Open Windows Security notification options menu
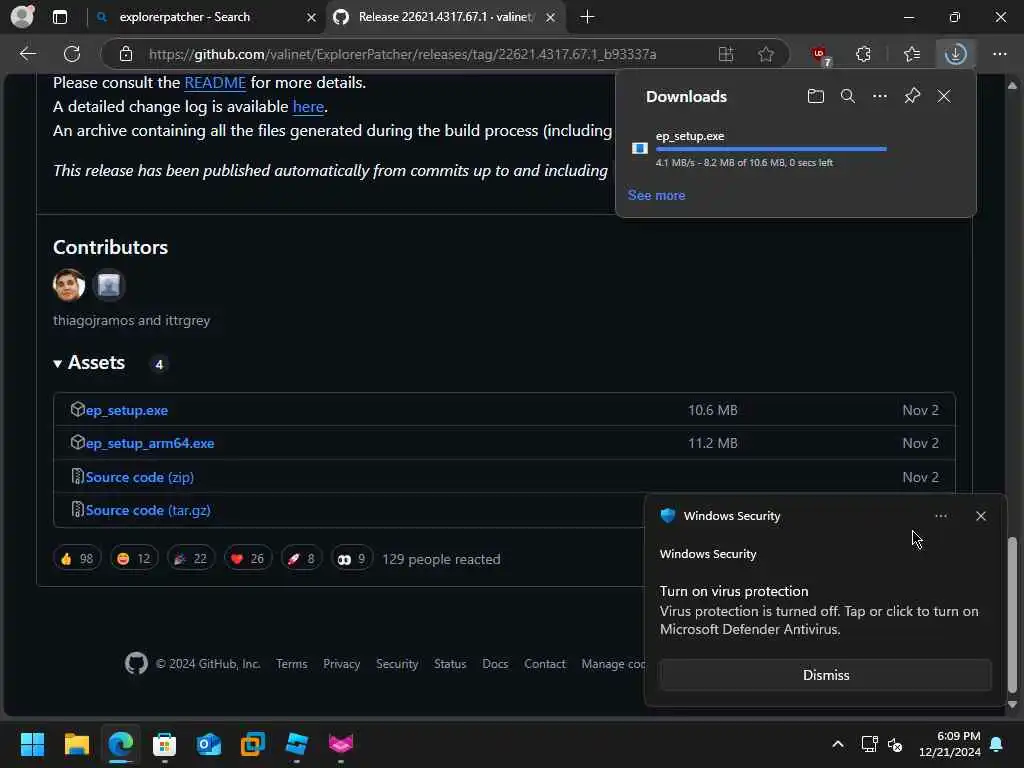Viewport: 1024px width, 768px height. [940, 516]
